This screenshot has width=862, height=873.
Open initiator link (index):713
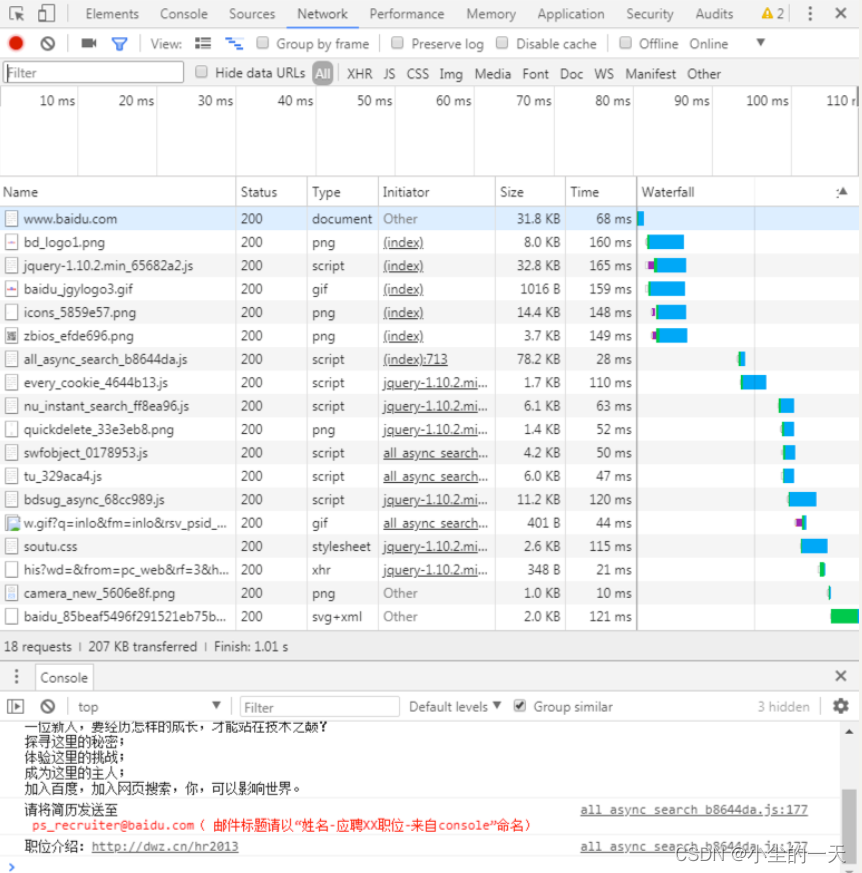click(415, 359)
